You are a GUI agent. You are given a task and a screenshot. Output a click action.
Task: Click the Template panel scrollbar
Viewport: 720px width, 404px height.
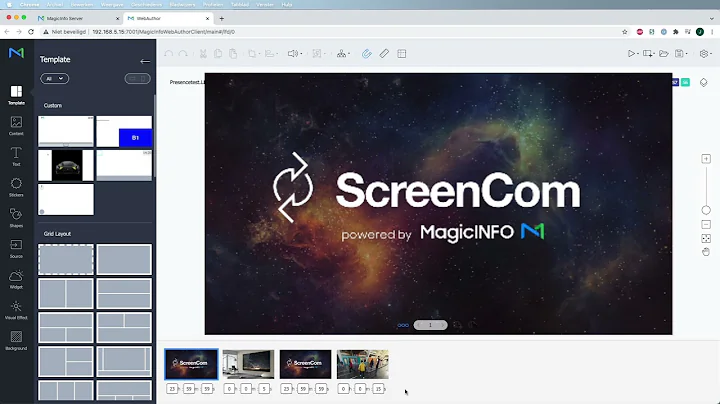(x=155, y=135)
